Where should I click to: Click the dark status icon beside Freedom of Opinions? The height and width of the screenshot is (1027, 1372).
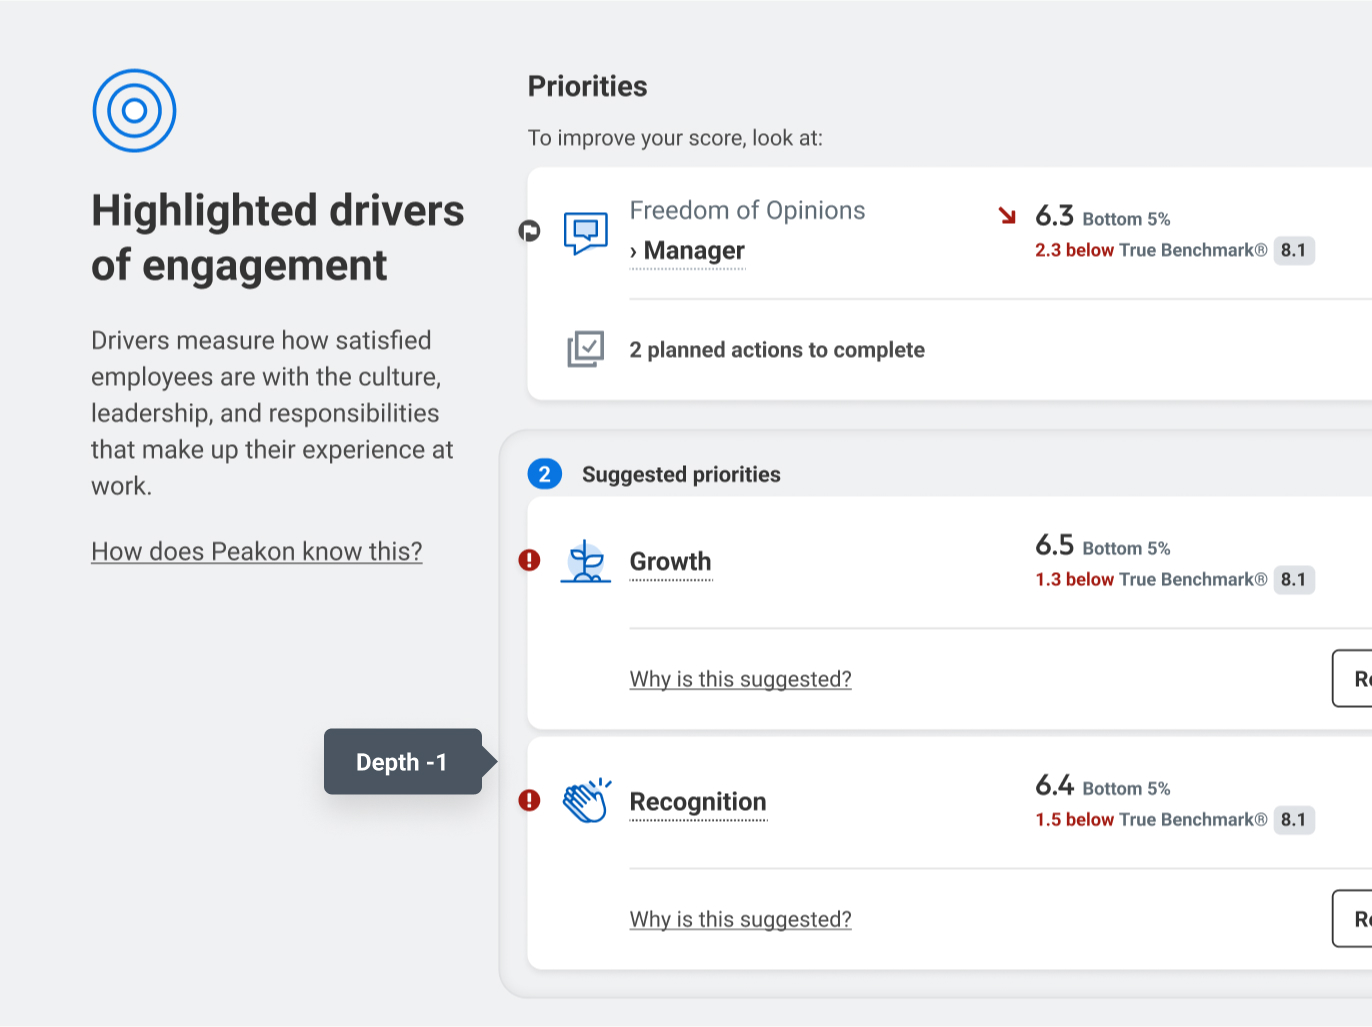pyautogui.click(x=529, y=231)
